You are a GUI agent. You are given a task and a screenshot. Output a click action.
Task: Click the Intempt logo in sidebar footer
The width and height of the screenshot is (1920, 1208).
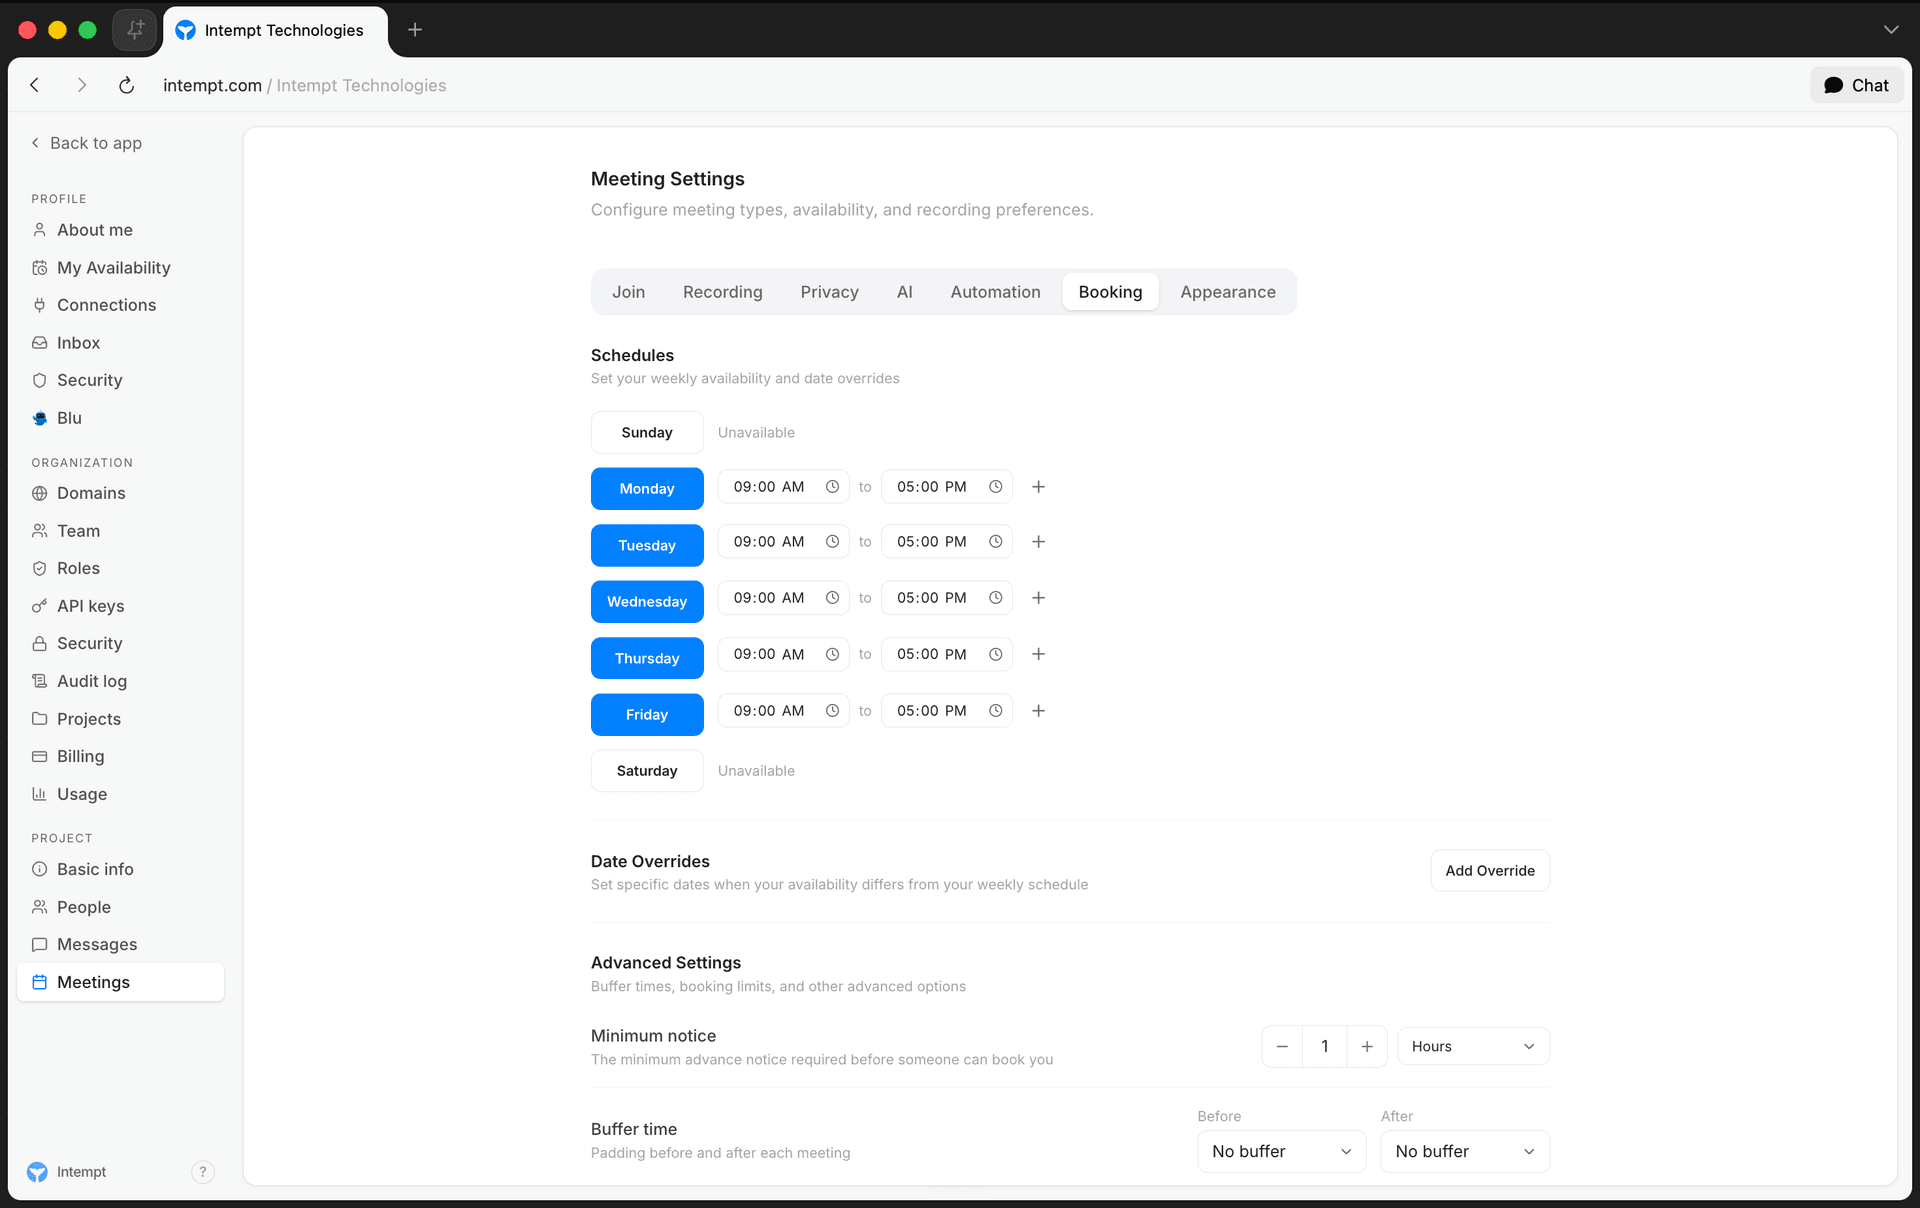[x=37, y=1172]
